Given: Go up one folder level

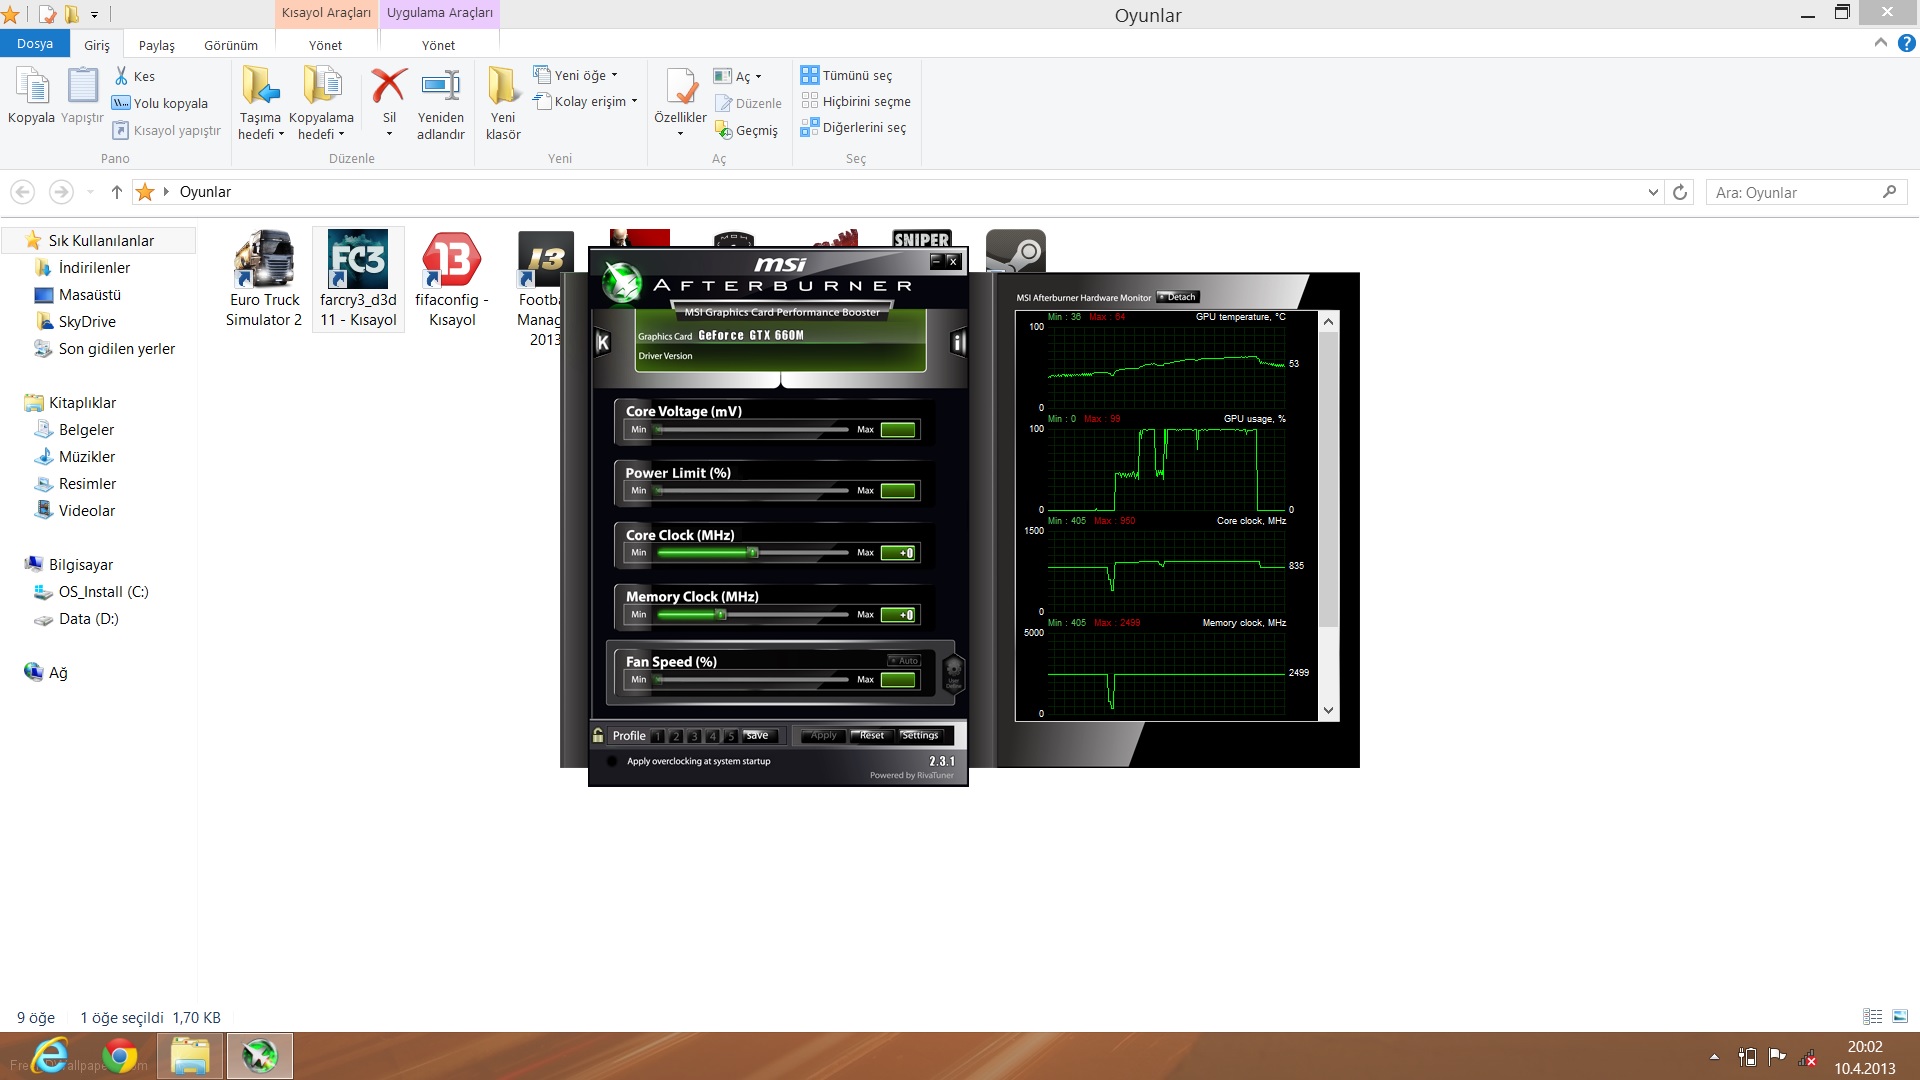Looking at the screenshot, I should (x=117, y=192).
